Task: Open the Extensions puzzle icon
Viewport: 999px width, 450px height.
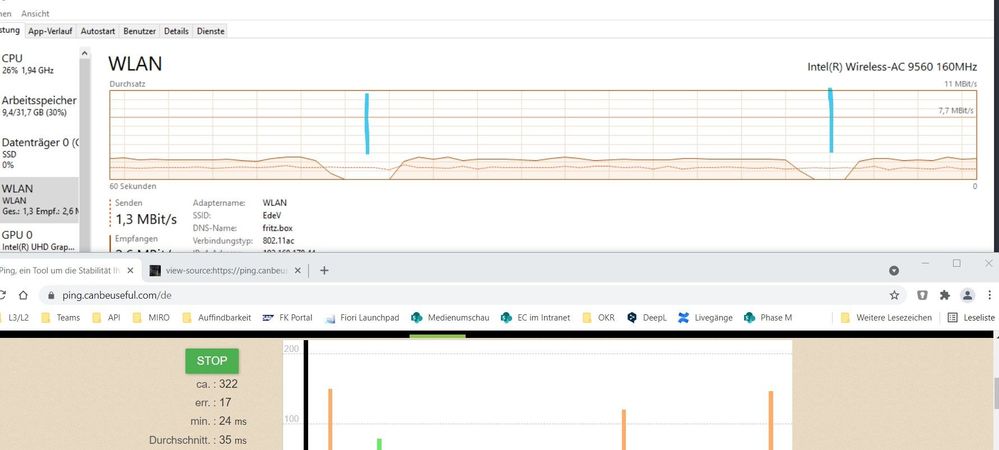Action: pyautogui.click(x=945, y=295)
